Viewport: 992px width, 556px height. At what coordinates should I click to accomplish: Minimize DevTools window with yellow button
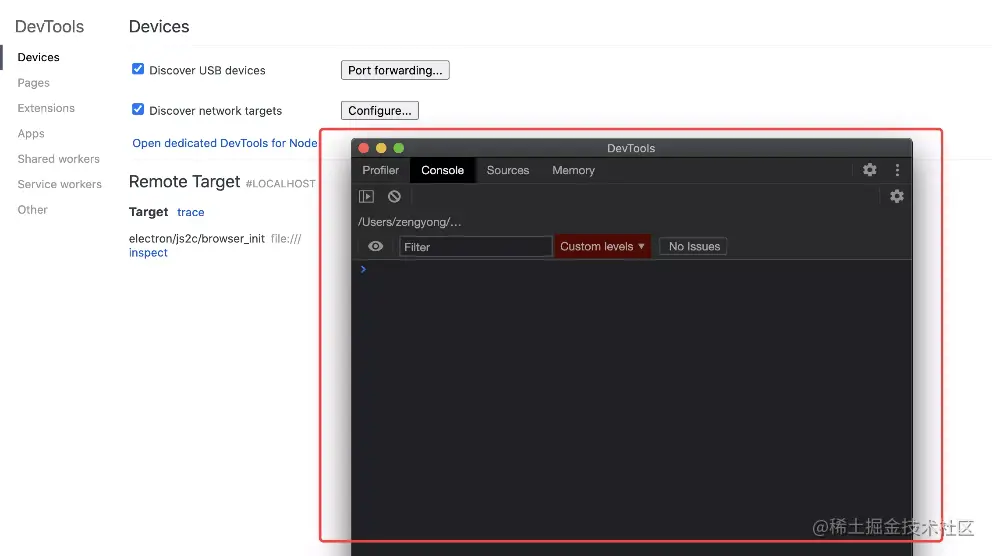381,148
